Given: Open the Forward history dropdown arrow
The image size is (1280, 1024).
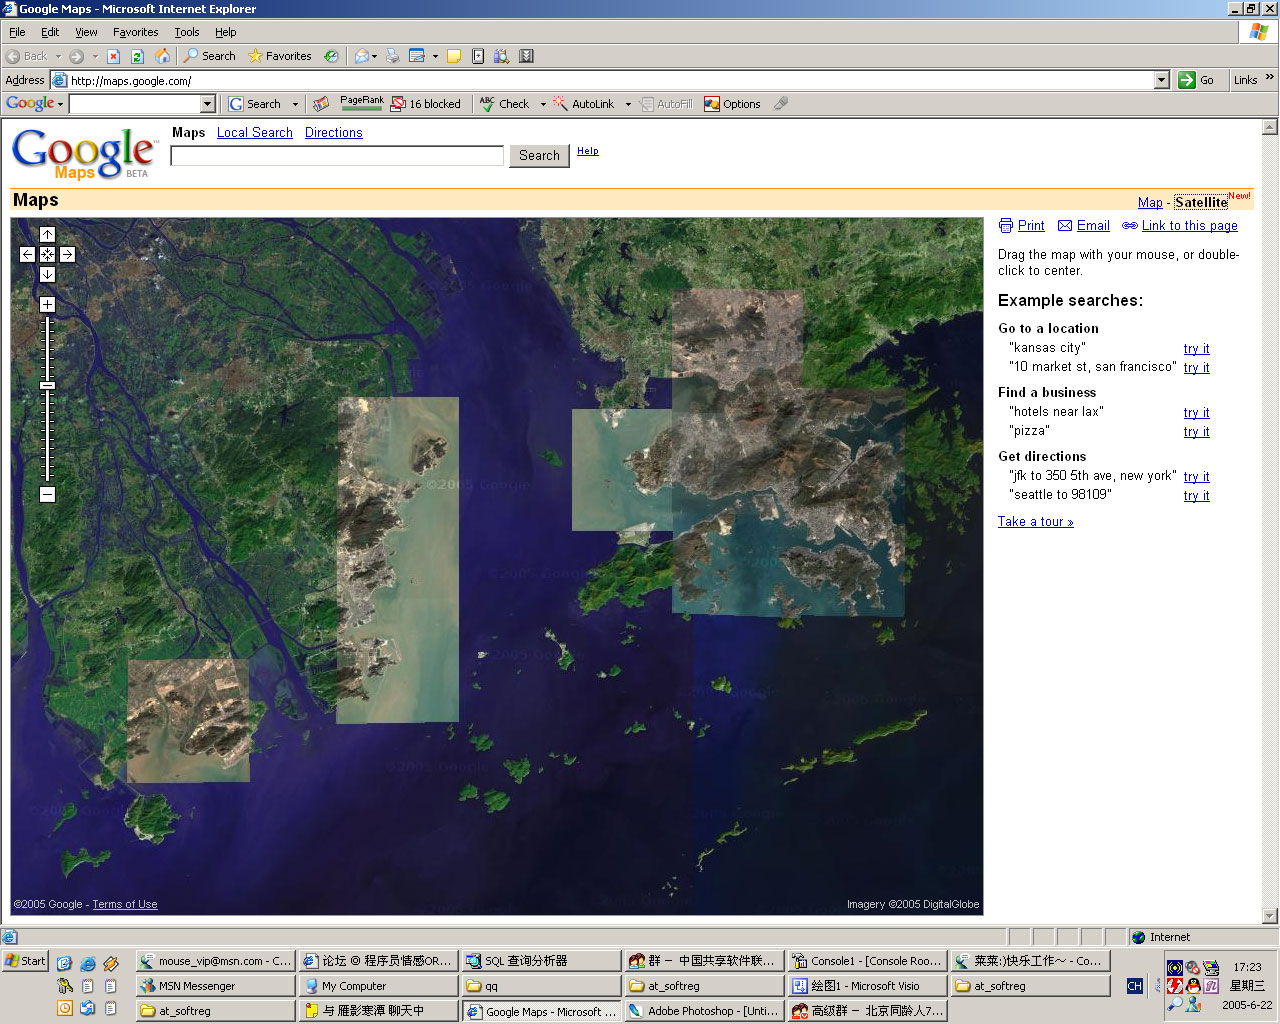Looking at the screenshot, I should [x=95, y=56].
